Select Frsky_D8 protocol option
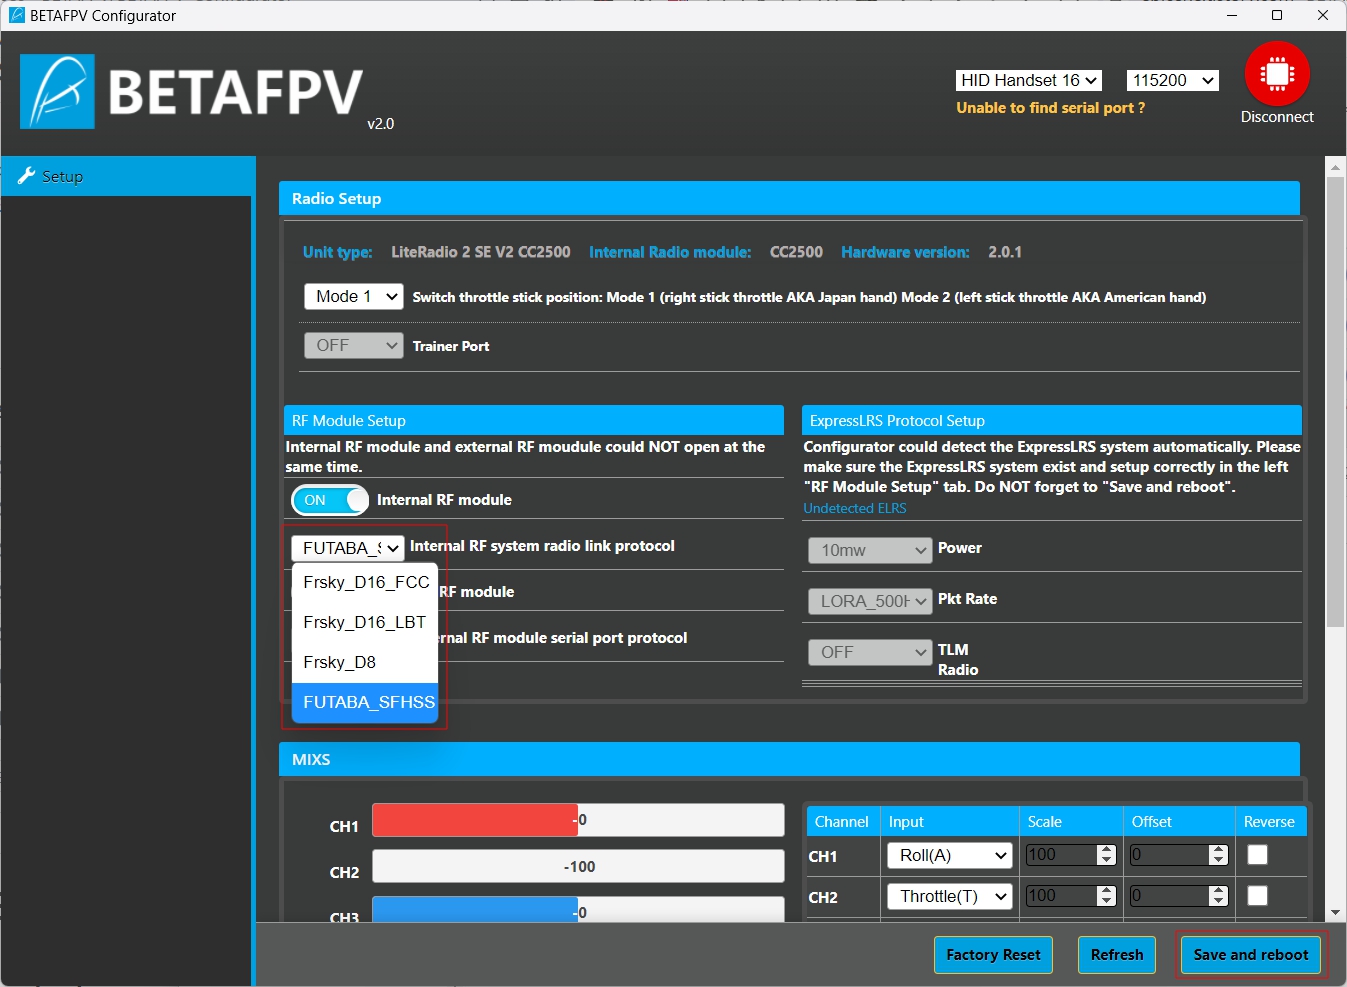This screenshot has width=1347, height=987. point(365,662)
